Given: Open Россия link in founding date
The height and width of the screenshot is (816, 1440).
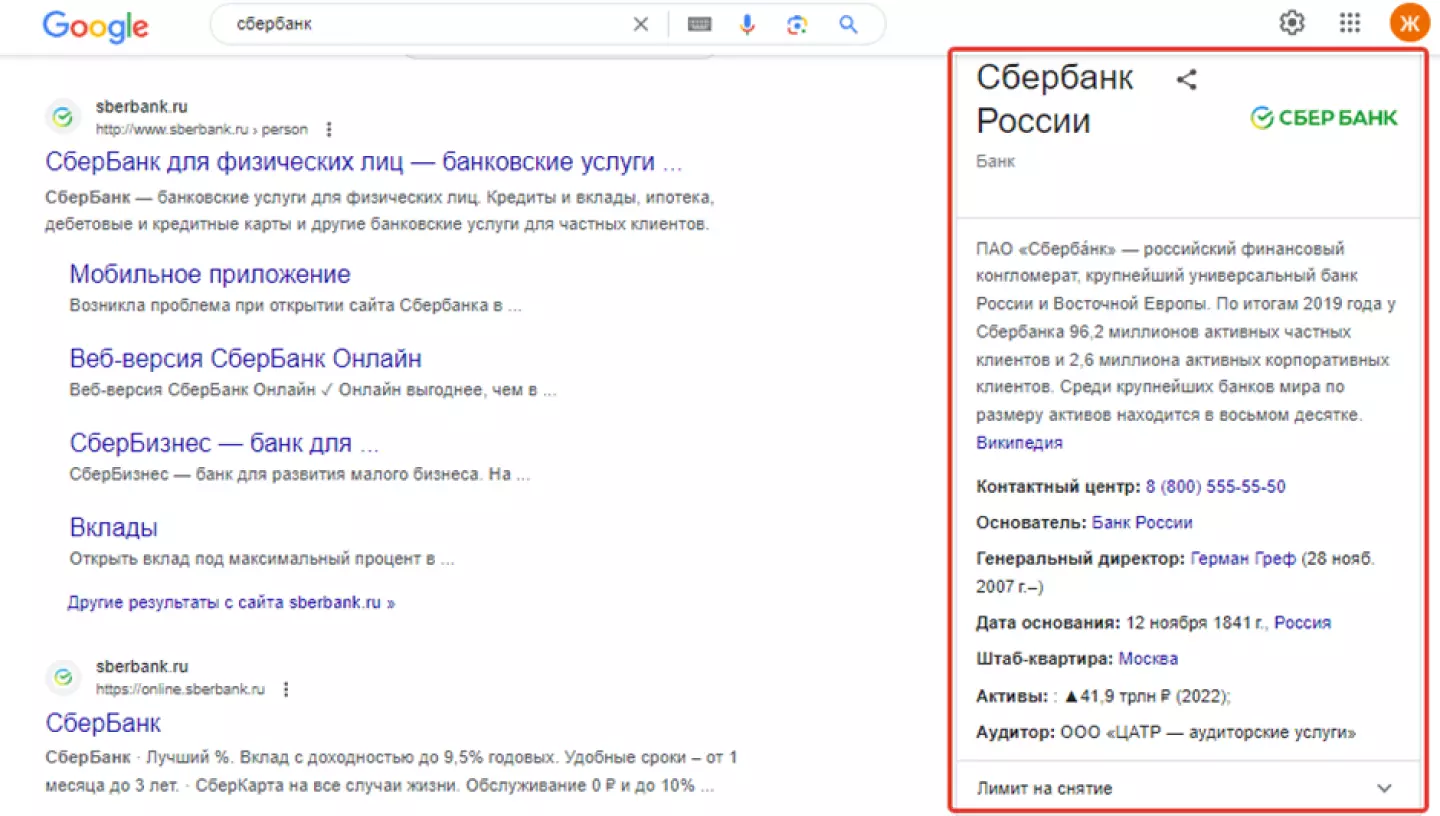Looking at the screenshot, I should click(1303, 622).
